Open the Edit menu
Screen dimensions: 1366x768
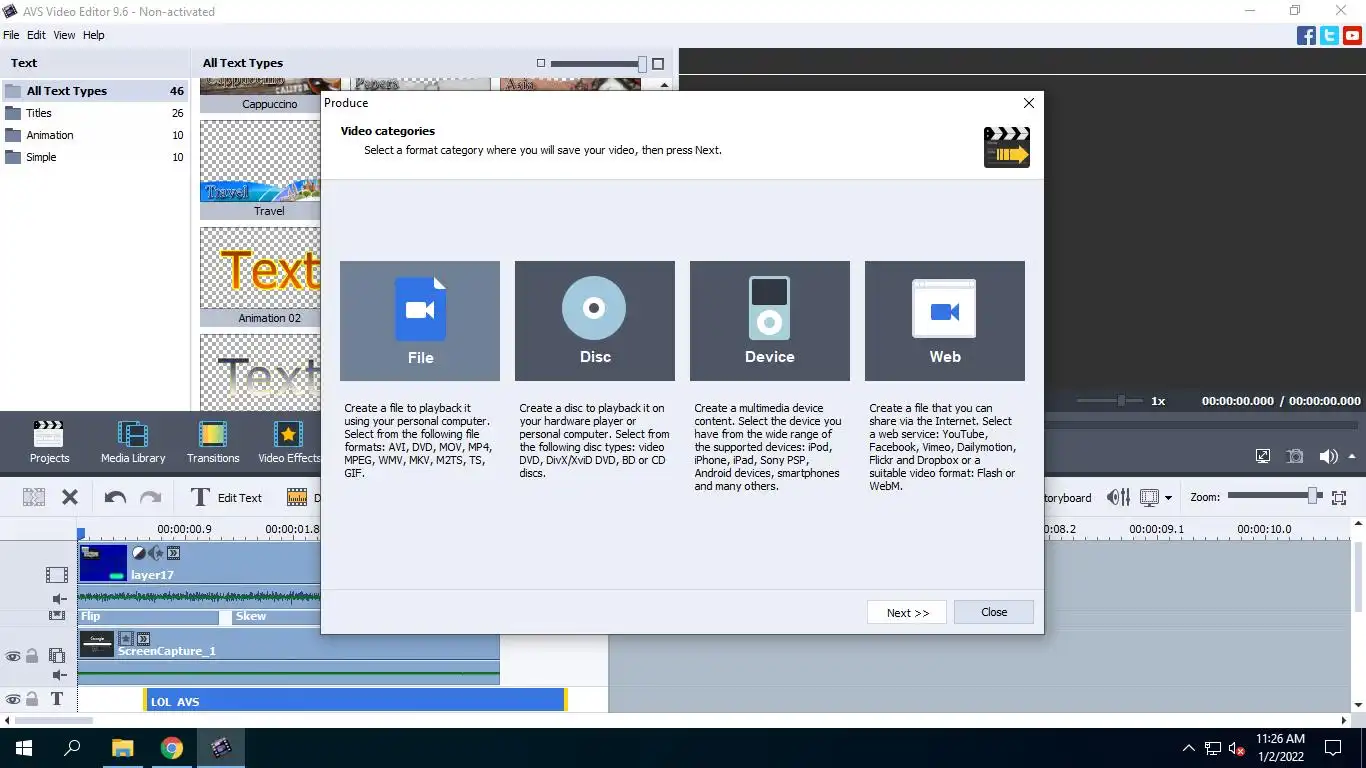pyautogui.click(x=36, y=35)
